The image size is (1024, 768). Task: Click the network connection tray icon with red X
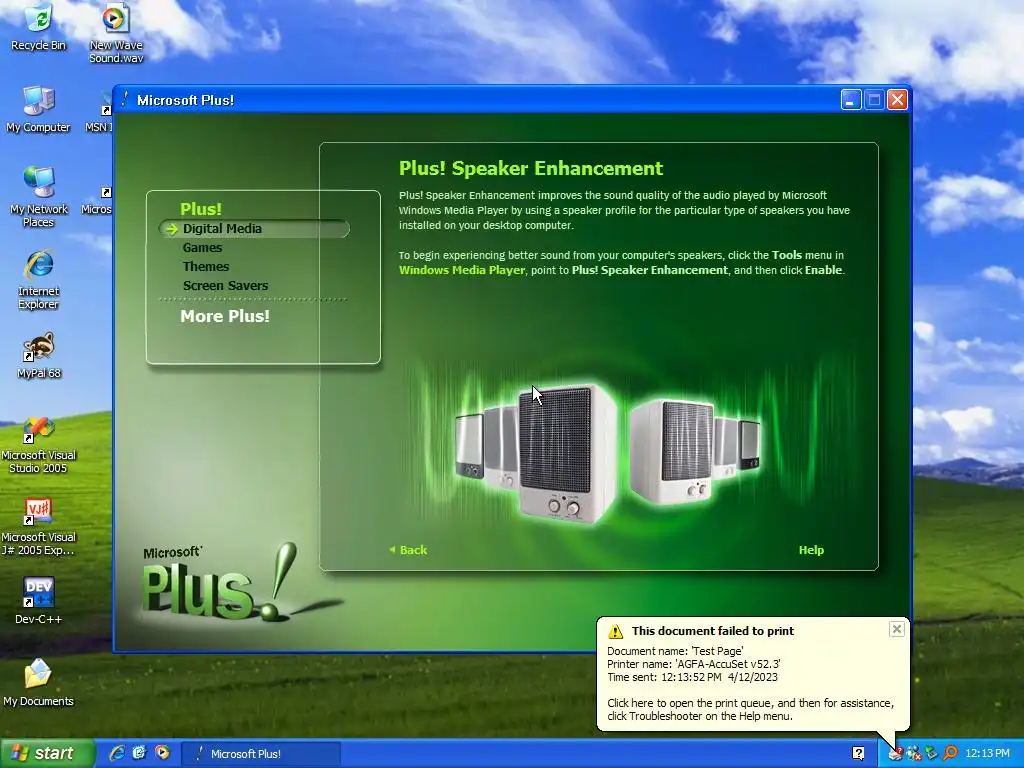tap(914, 754)
